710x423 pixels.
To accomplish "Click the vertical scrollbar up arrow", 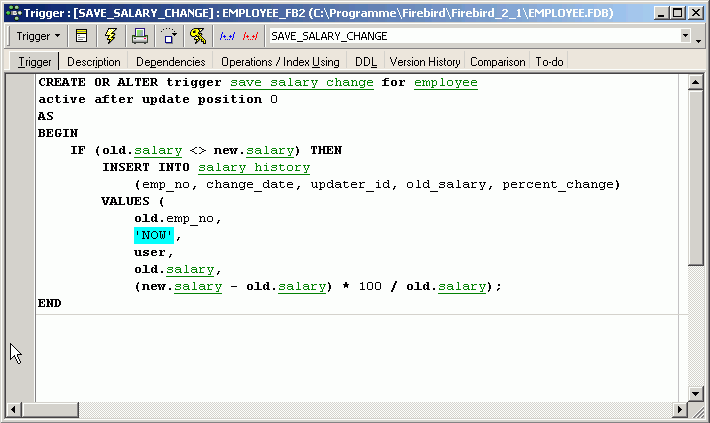I will click(x=695, y=82).
